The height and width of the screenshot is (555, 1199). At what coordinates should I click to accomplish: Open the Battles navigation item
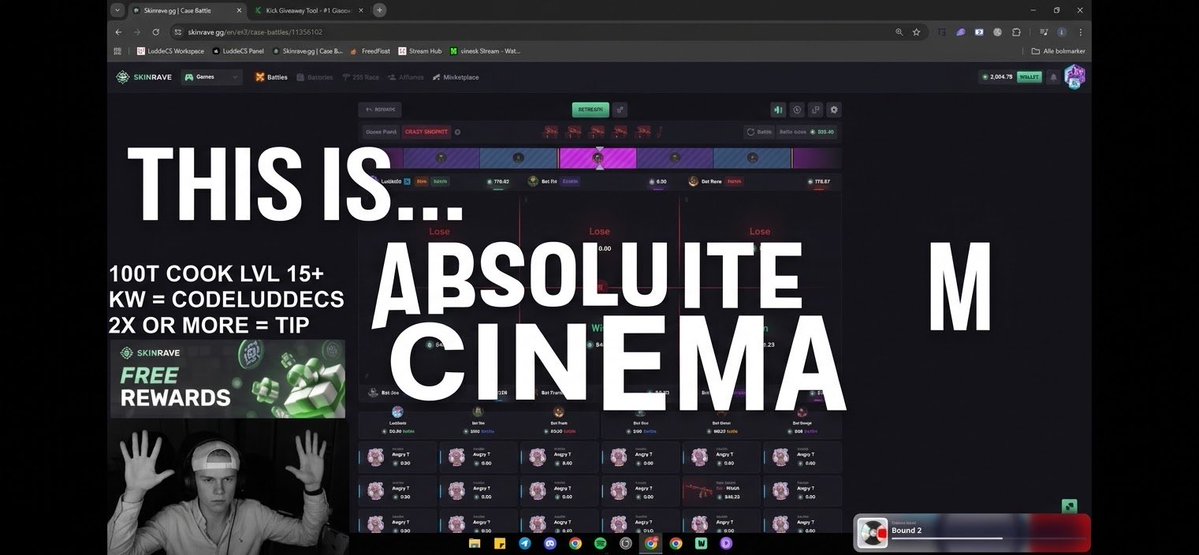pyautogui.click(x=271, y=77)
